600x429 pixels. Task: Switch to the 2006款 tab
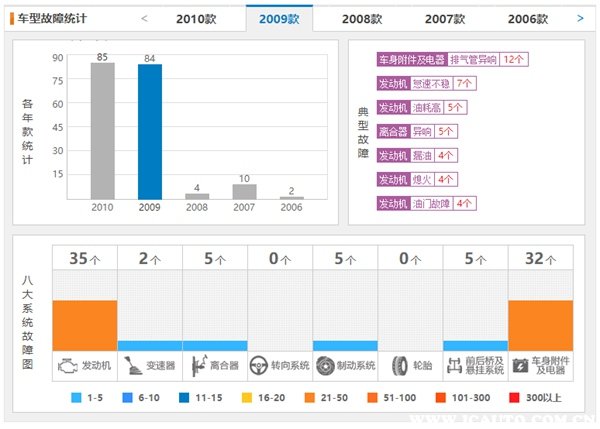(527, 19)
